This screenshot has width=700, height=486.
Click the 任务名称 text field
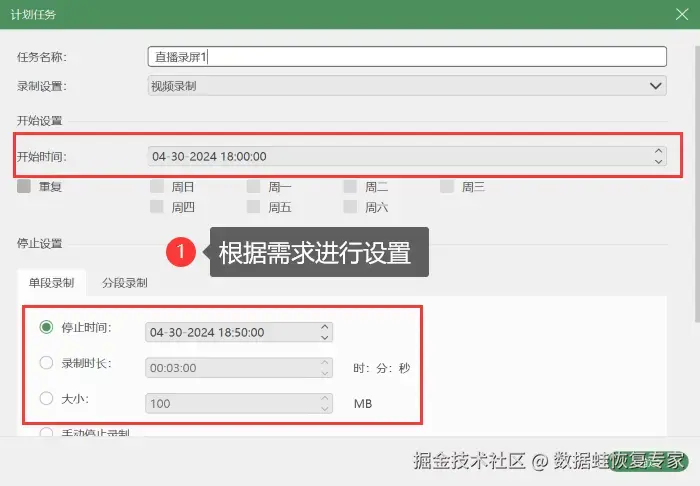(407, 57)
